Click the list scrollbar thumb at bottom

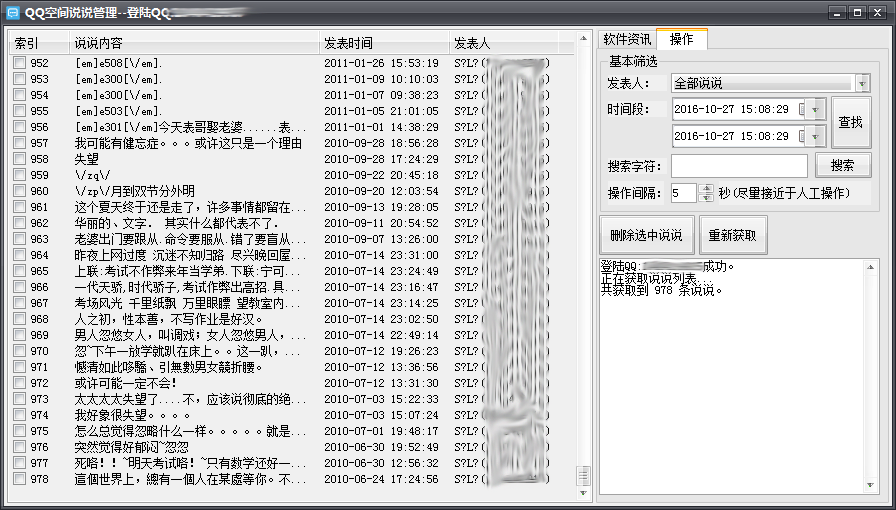click(583, 476)
